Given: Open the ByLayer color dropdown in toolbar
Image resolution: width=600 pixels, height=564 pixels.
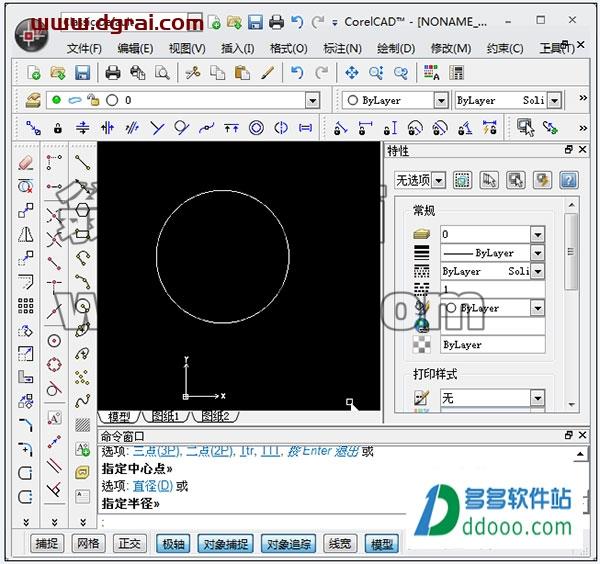Looking at the screenshot, I should (x=441, y=101).
